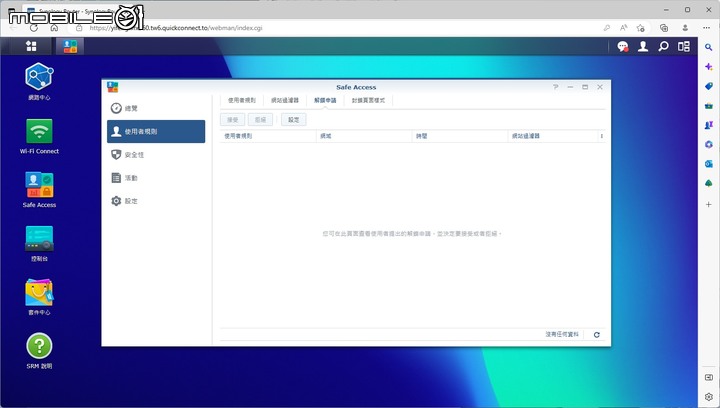Screen dimensions: 720x408
Task: Launch Safe Access desktop icon
Action: click(x=39, y=190)
